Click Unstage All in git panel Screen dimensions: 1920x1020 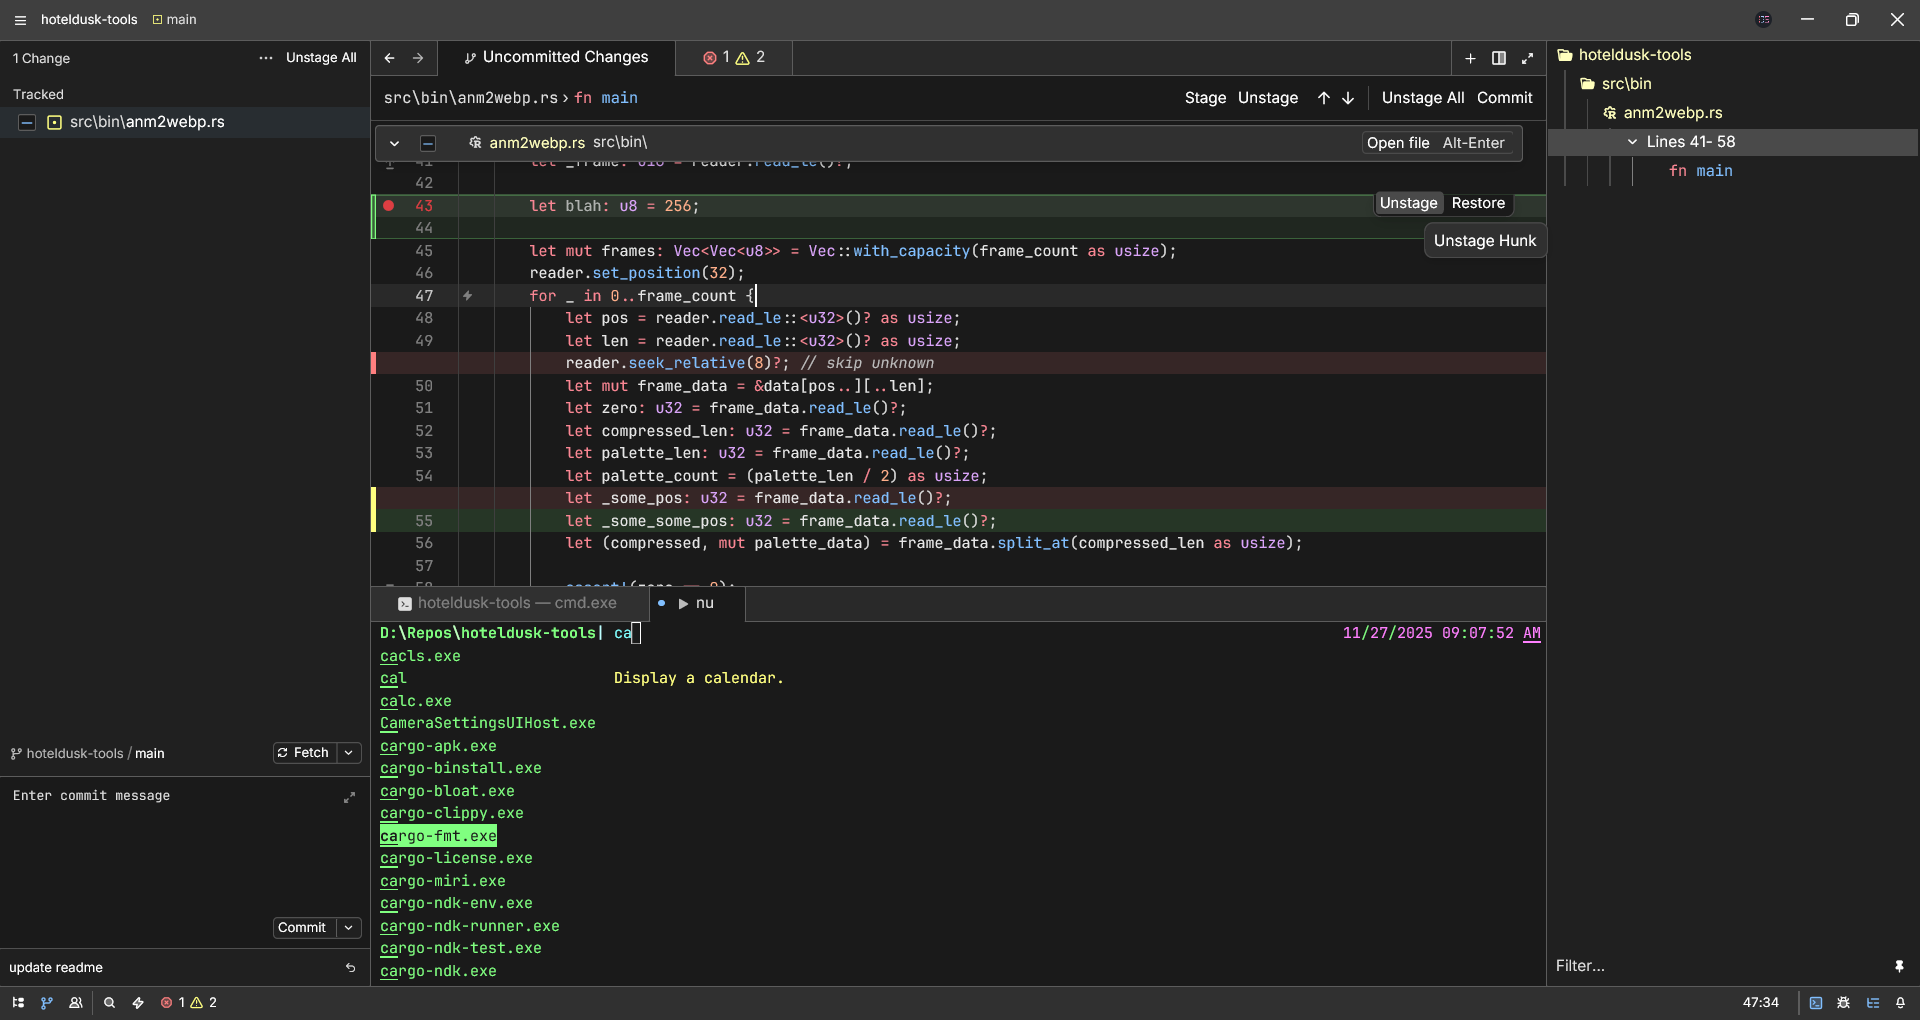tap(321, 58)
